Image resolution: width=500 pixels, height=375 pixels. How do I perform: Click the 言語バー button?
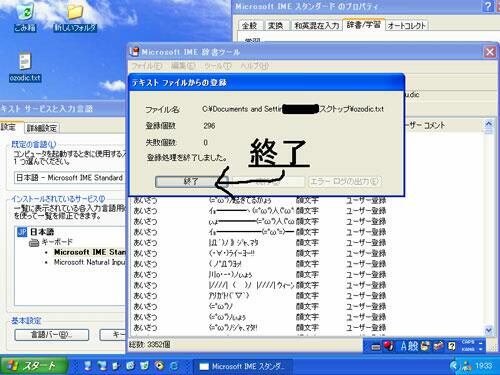pos(52,335)
